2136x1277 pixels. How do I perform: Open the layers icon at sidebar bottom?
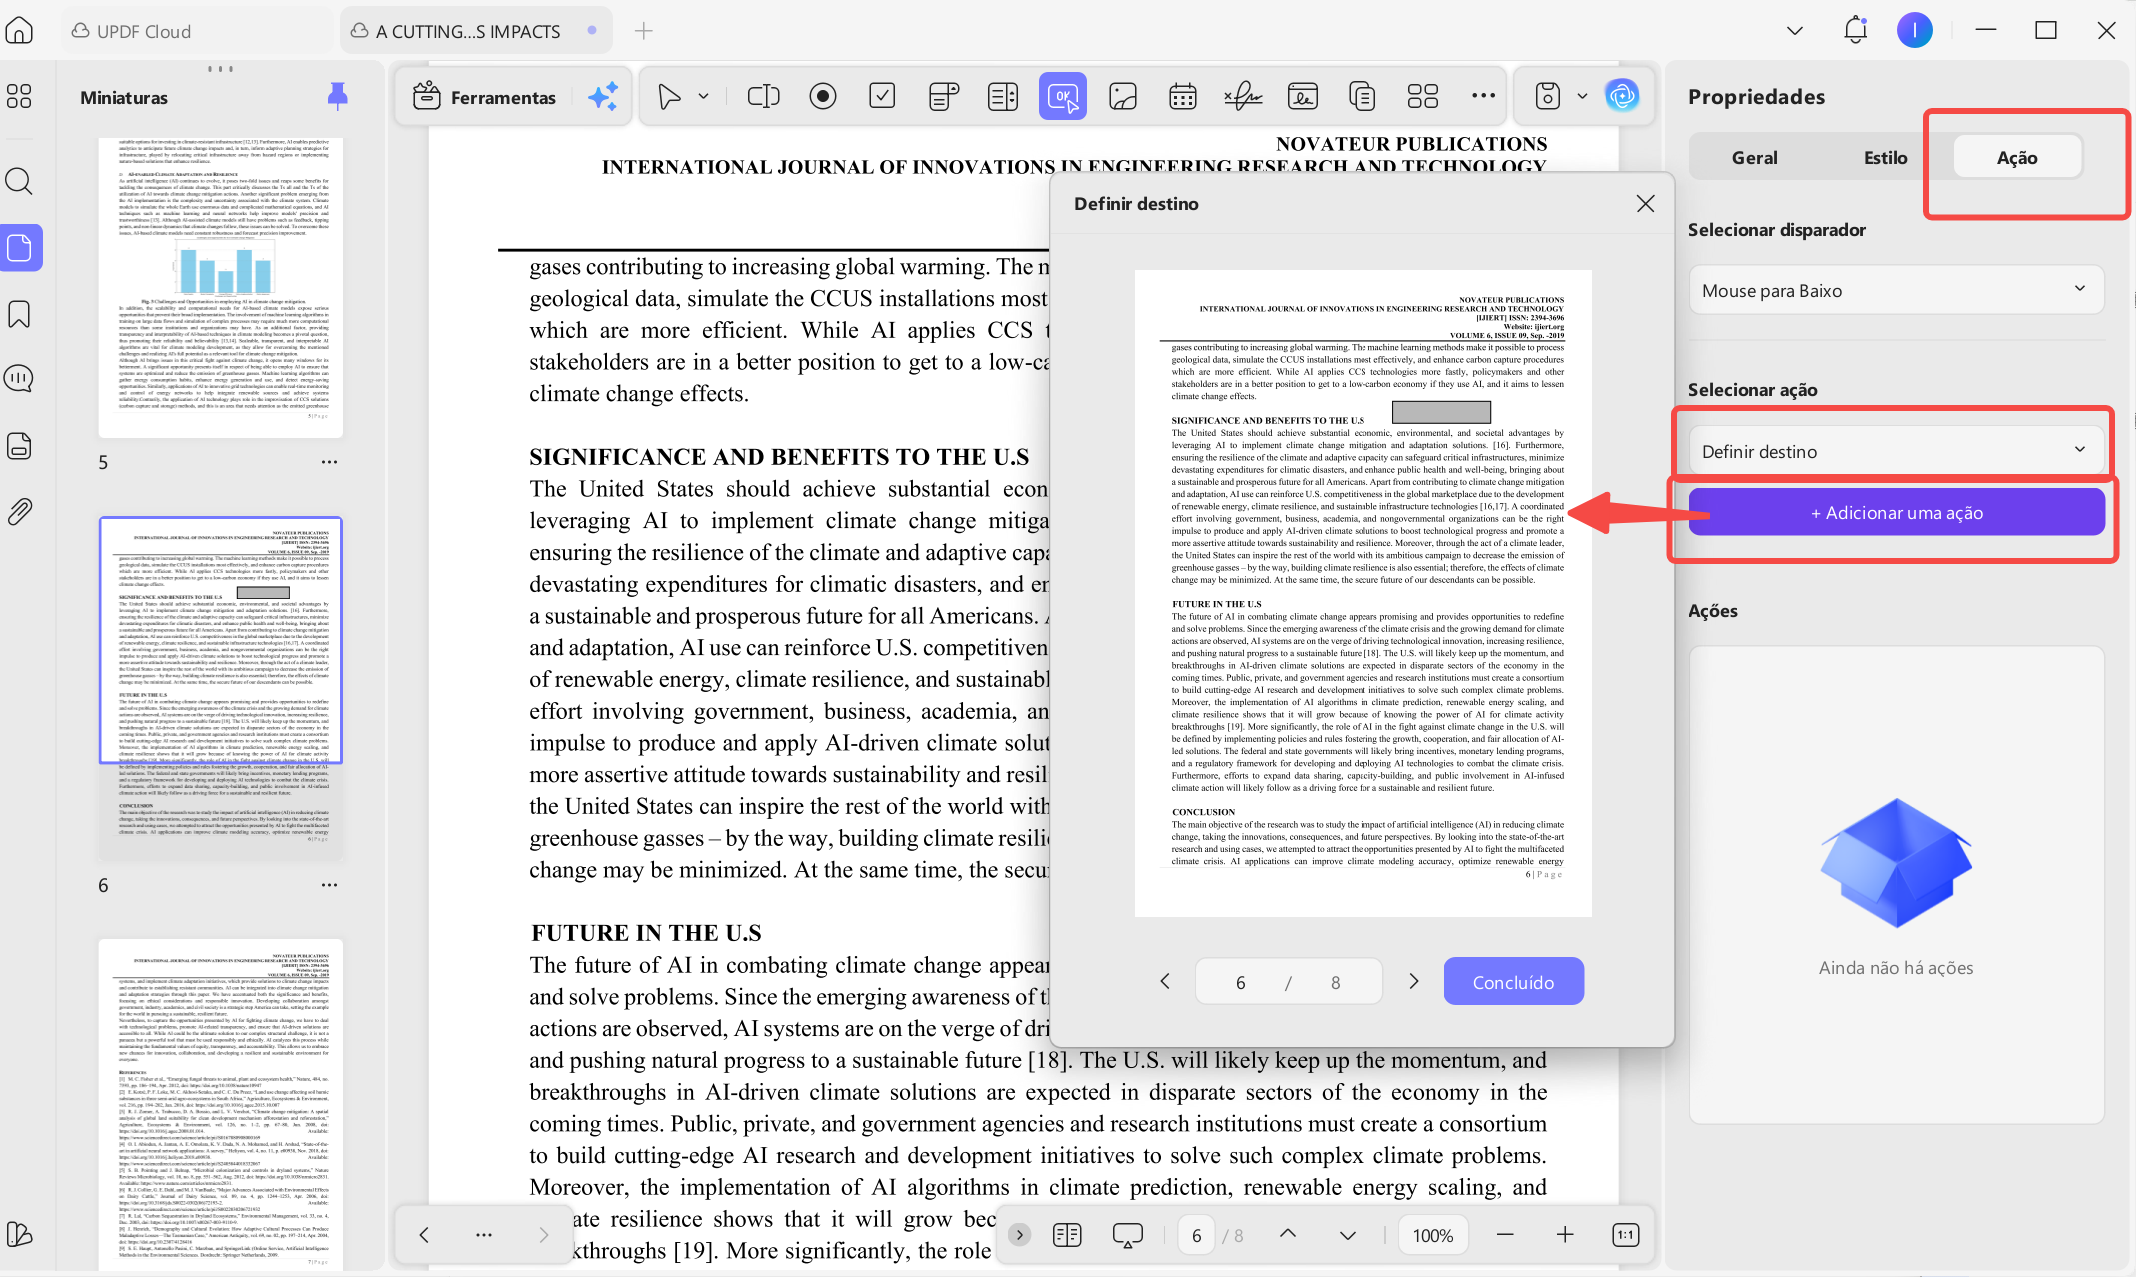click(x=19, y=1234)
